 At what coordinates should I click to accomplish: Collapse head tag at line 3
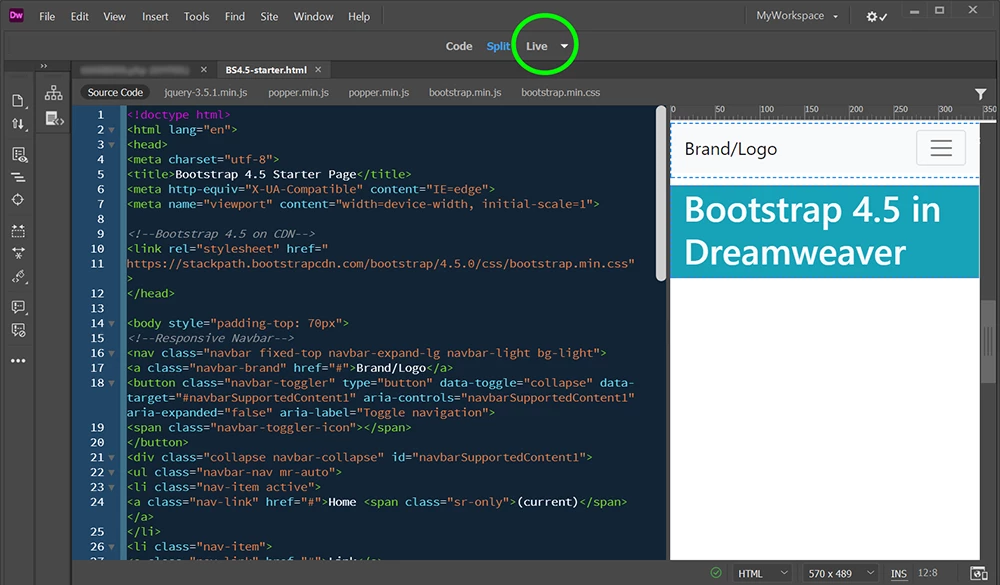tap(112, 145)
